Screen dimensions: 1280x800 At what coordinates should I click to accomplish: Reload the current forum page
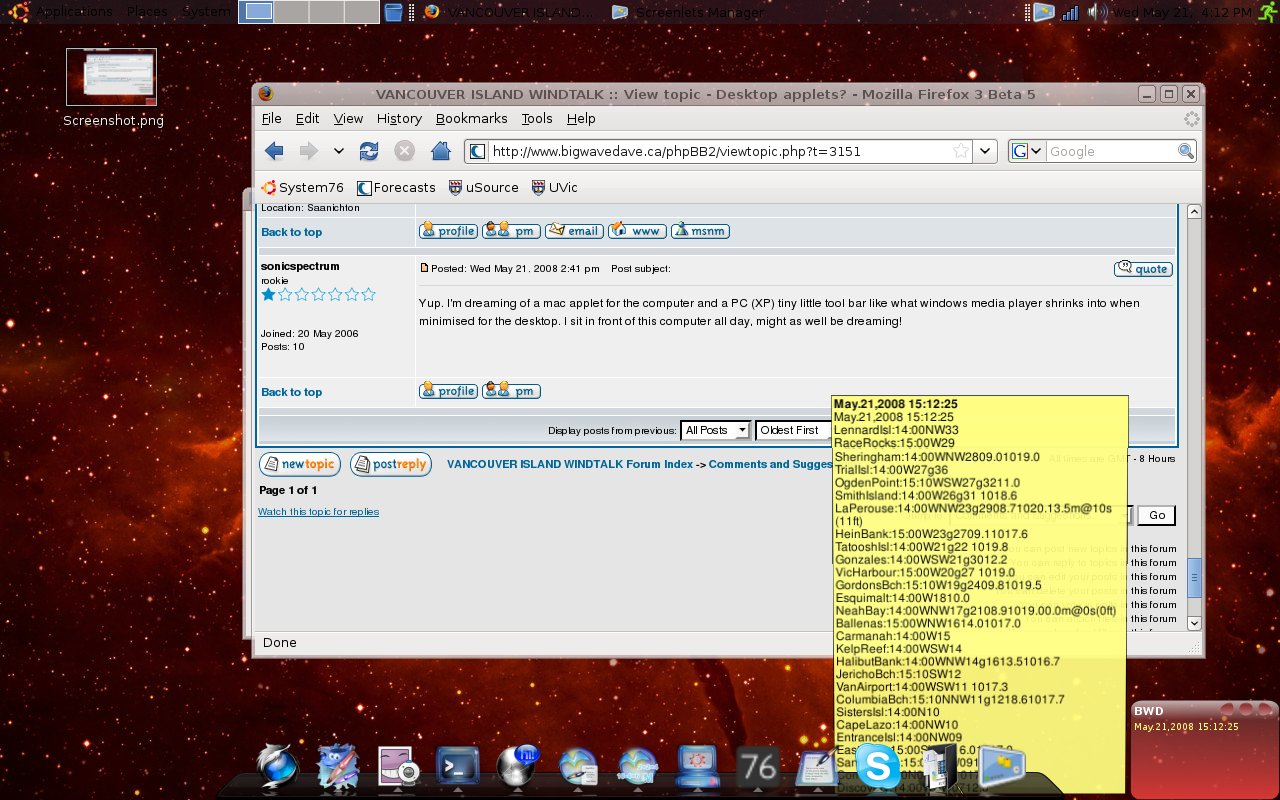tap(369, 151)
